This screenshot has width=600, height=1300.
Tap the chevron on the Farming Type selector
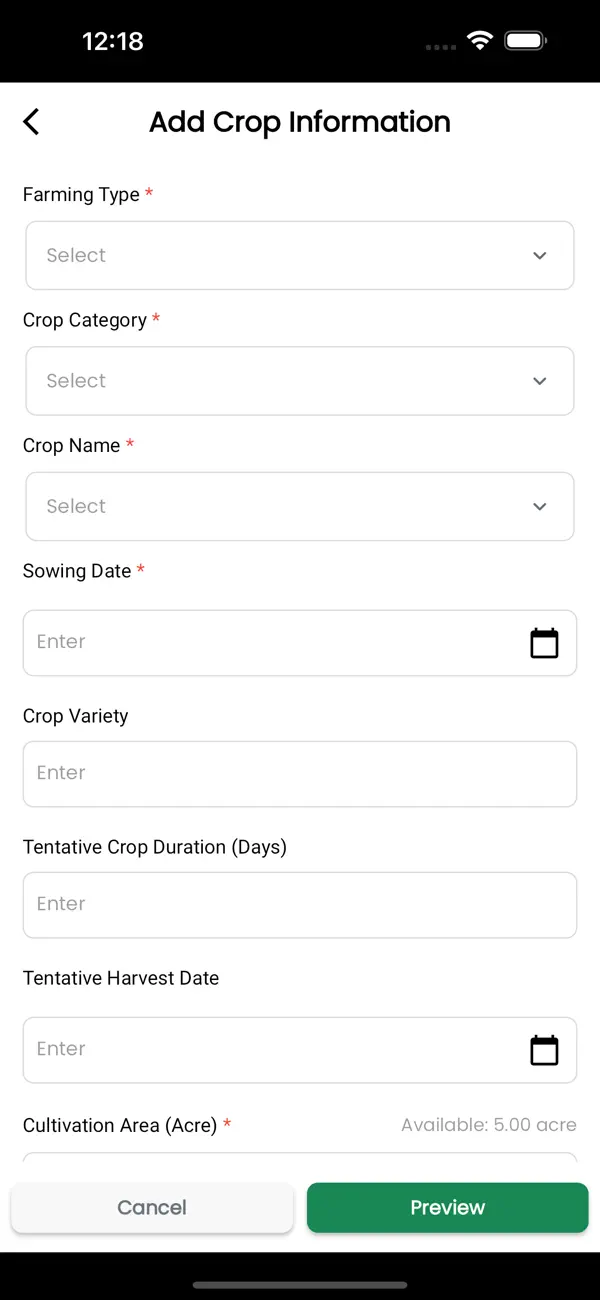pos(539,255)
